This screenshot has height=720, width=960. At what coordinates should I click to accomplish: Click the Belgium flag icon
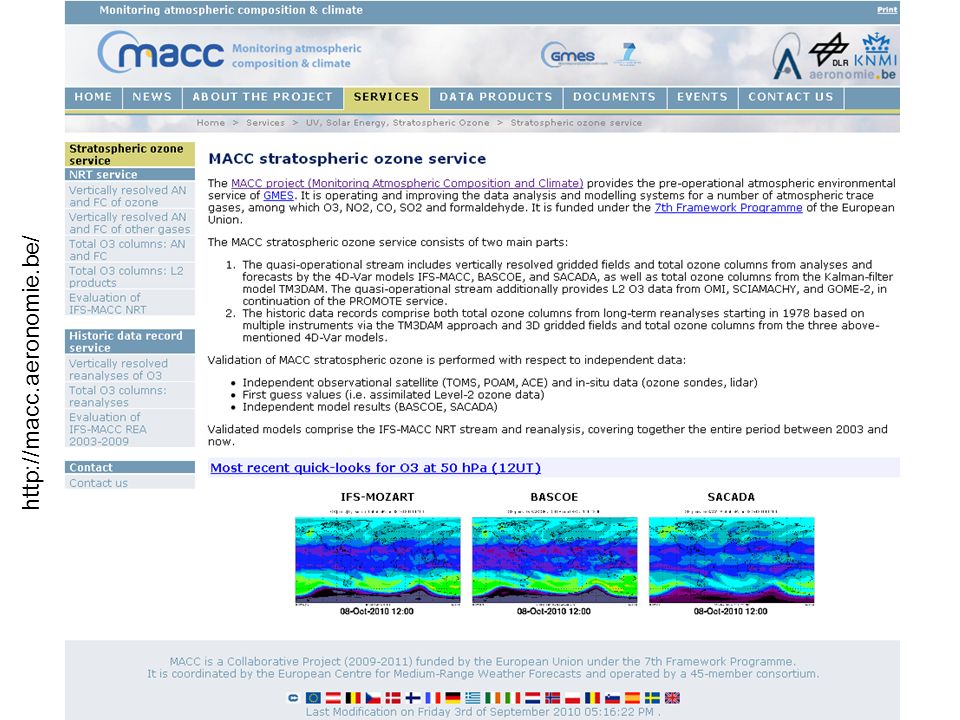tap(353, 698)
